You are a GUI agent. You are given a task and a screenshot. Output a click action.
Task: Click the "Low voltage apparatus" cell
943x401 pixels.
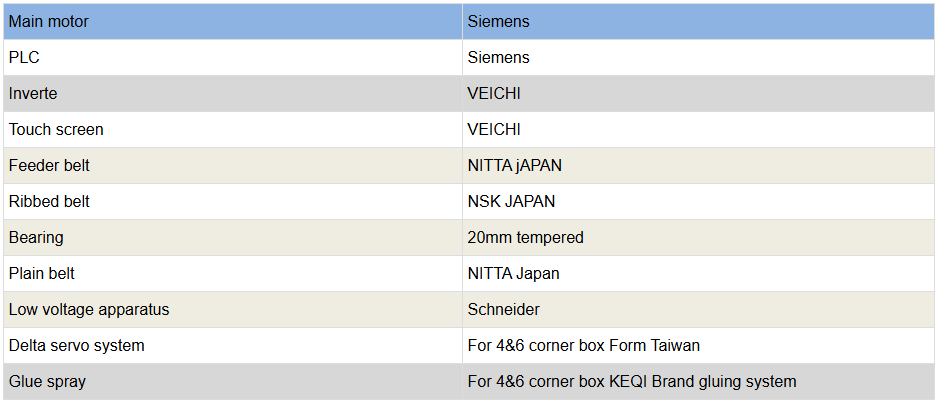point(89,309)
